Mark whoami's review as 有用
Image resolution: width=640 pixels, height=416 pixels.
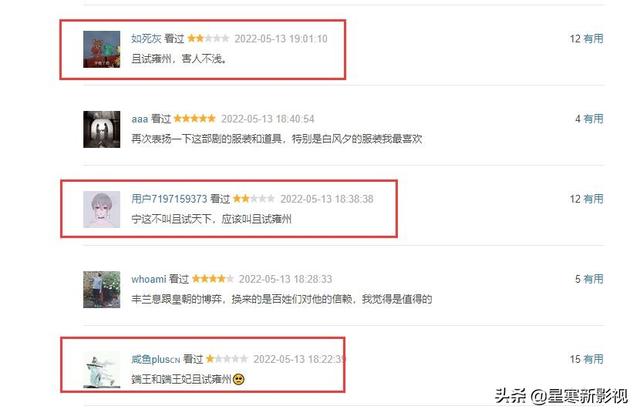(x=593, y=279)
